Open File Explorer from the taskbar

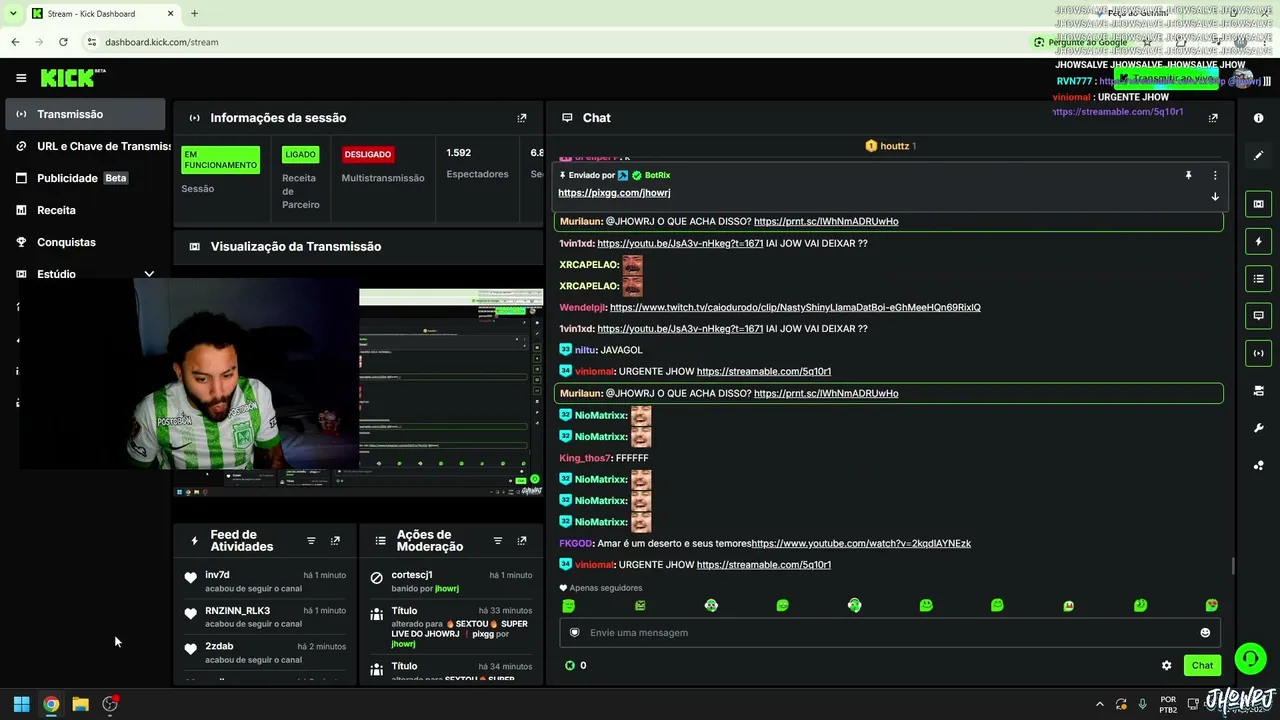click(80, 704)
